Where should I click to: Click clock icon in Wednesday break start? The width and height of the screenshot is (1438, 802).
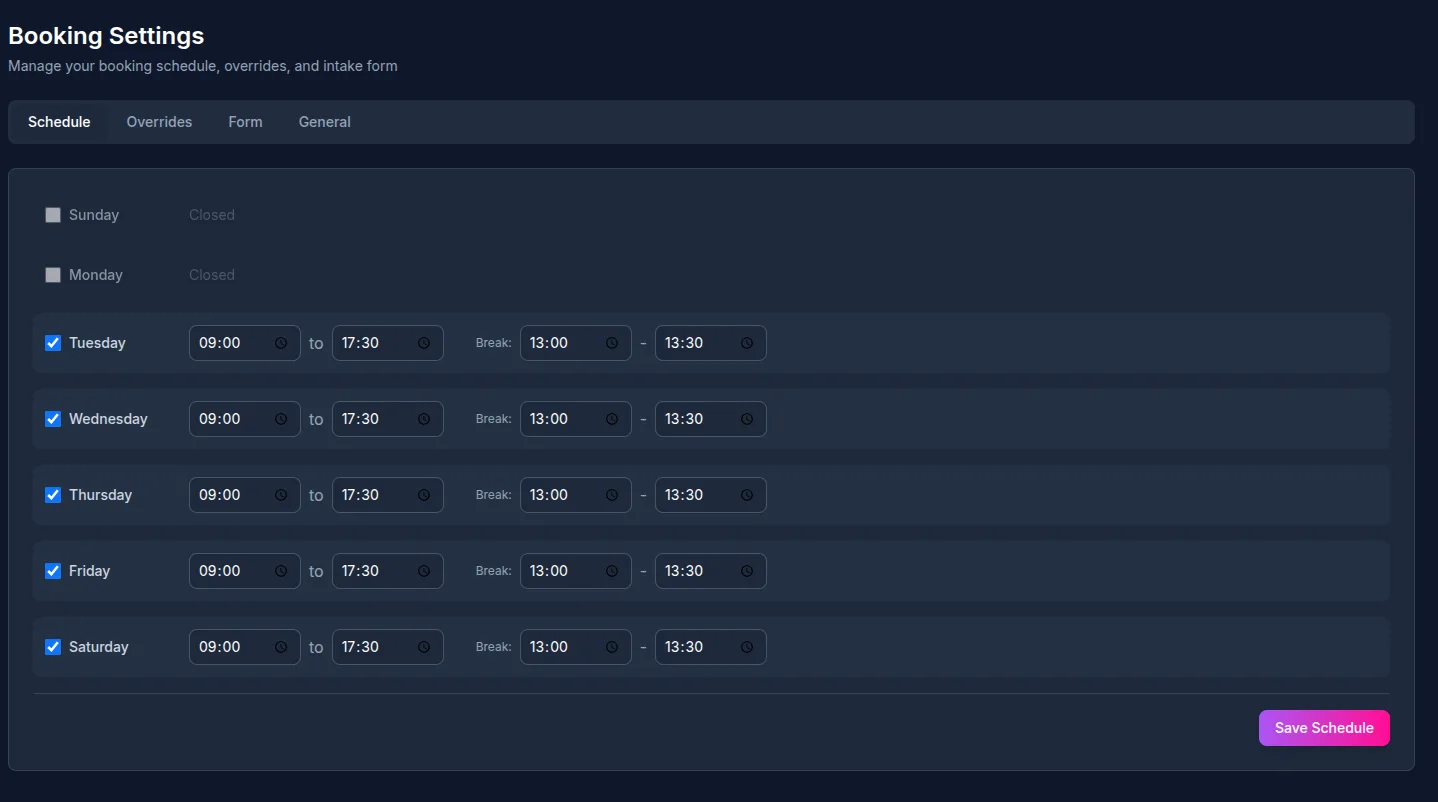tap(612, 419)
